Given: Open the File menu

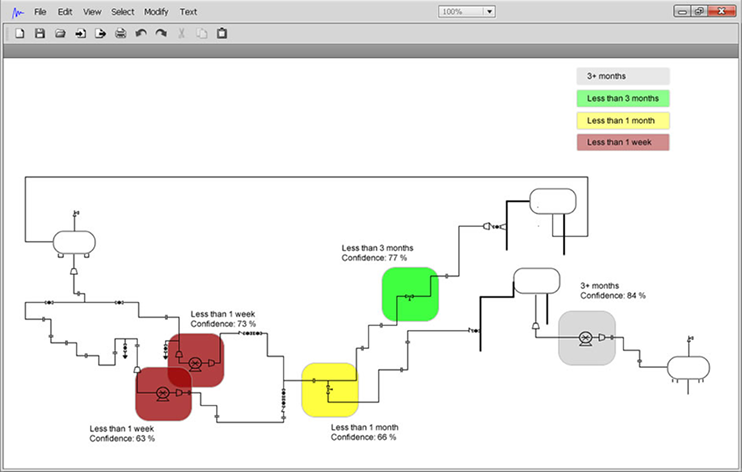Looking at the screenshot, I should pyautogui.click(x=40, y=12).
